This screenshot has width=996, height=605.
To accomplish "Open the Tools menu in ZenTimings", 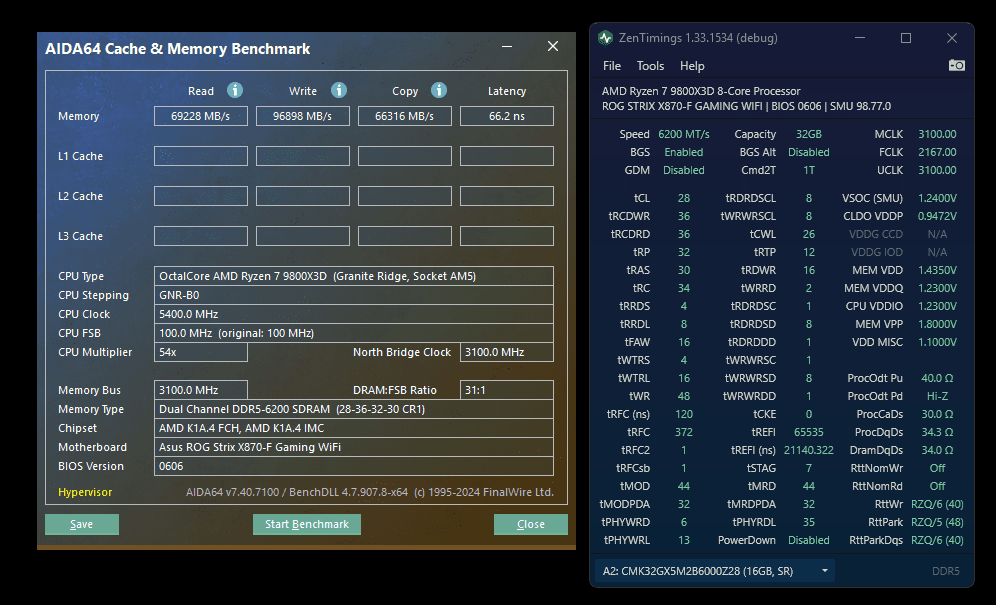I will pyautogui.click(x=650, y=66).
